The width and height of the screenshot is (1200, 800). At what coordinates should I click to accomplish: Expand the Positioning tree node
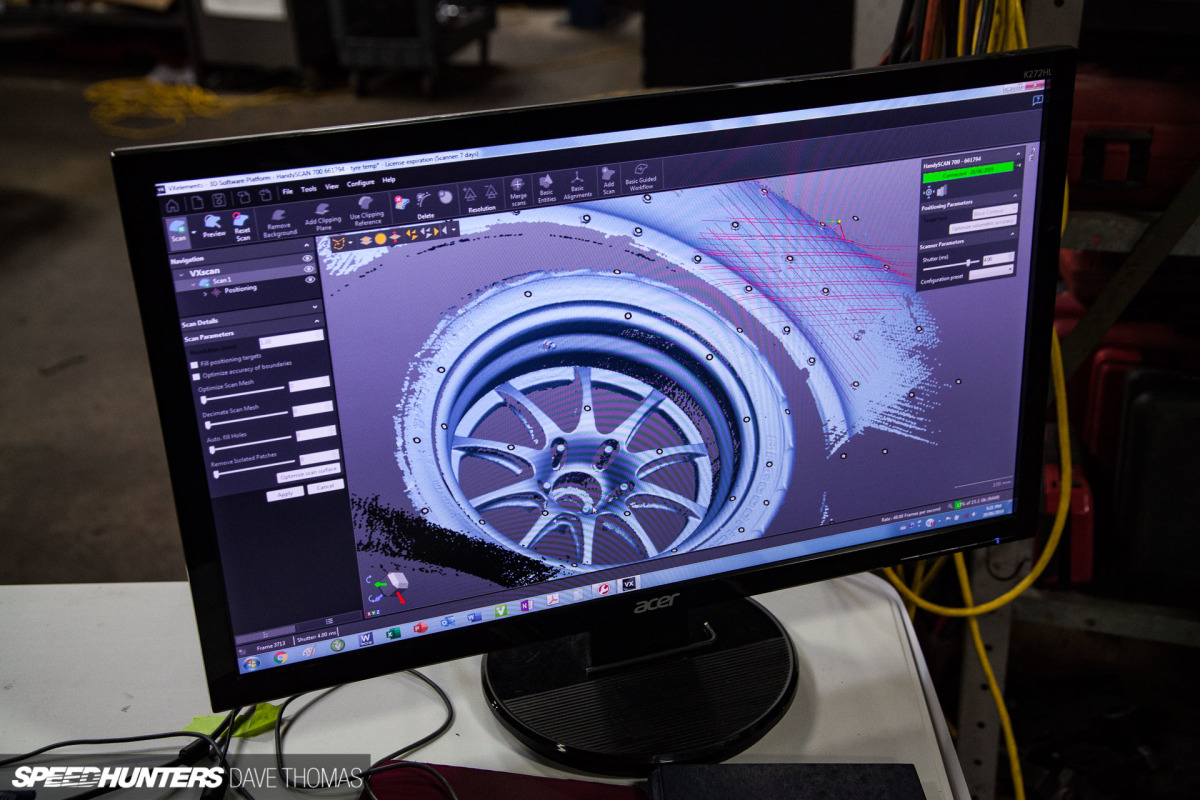pyautogui.click(x=205, y=294)
